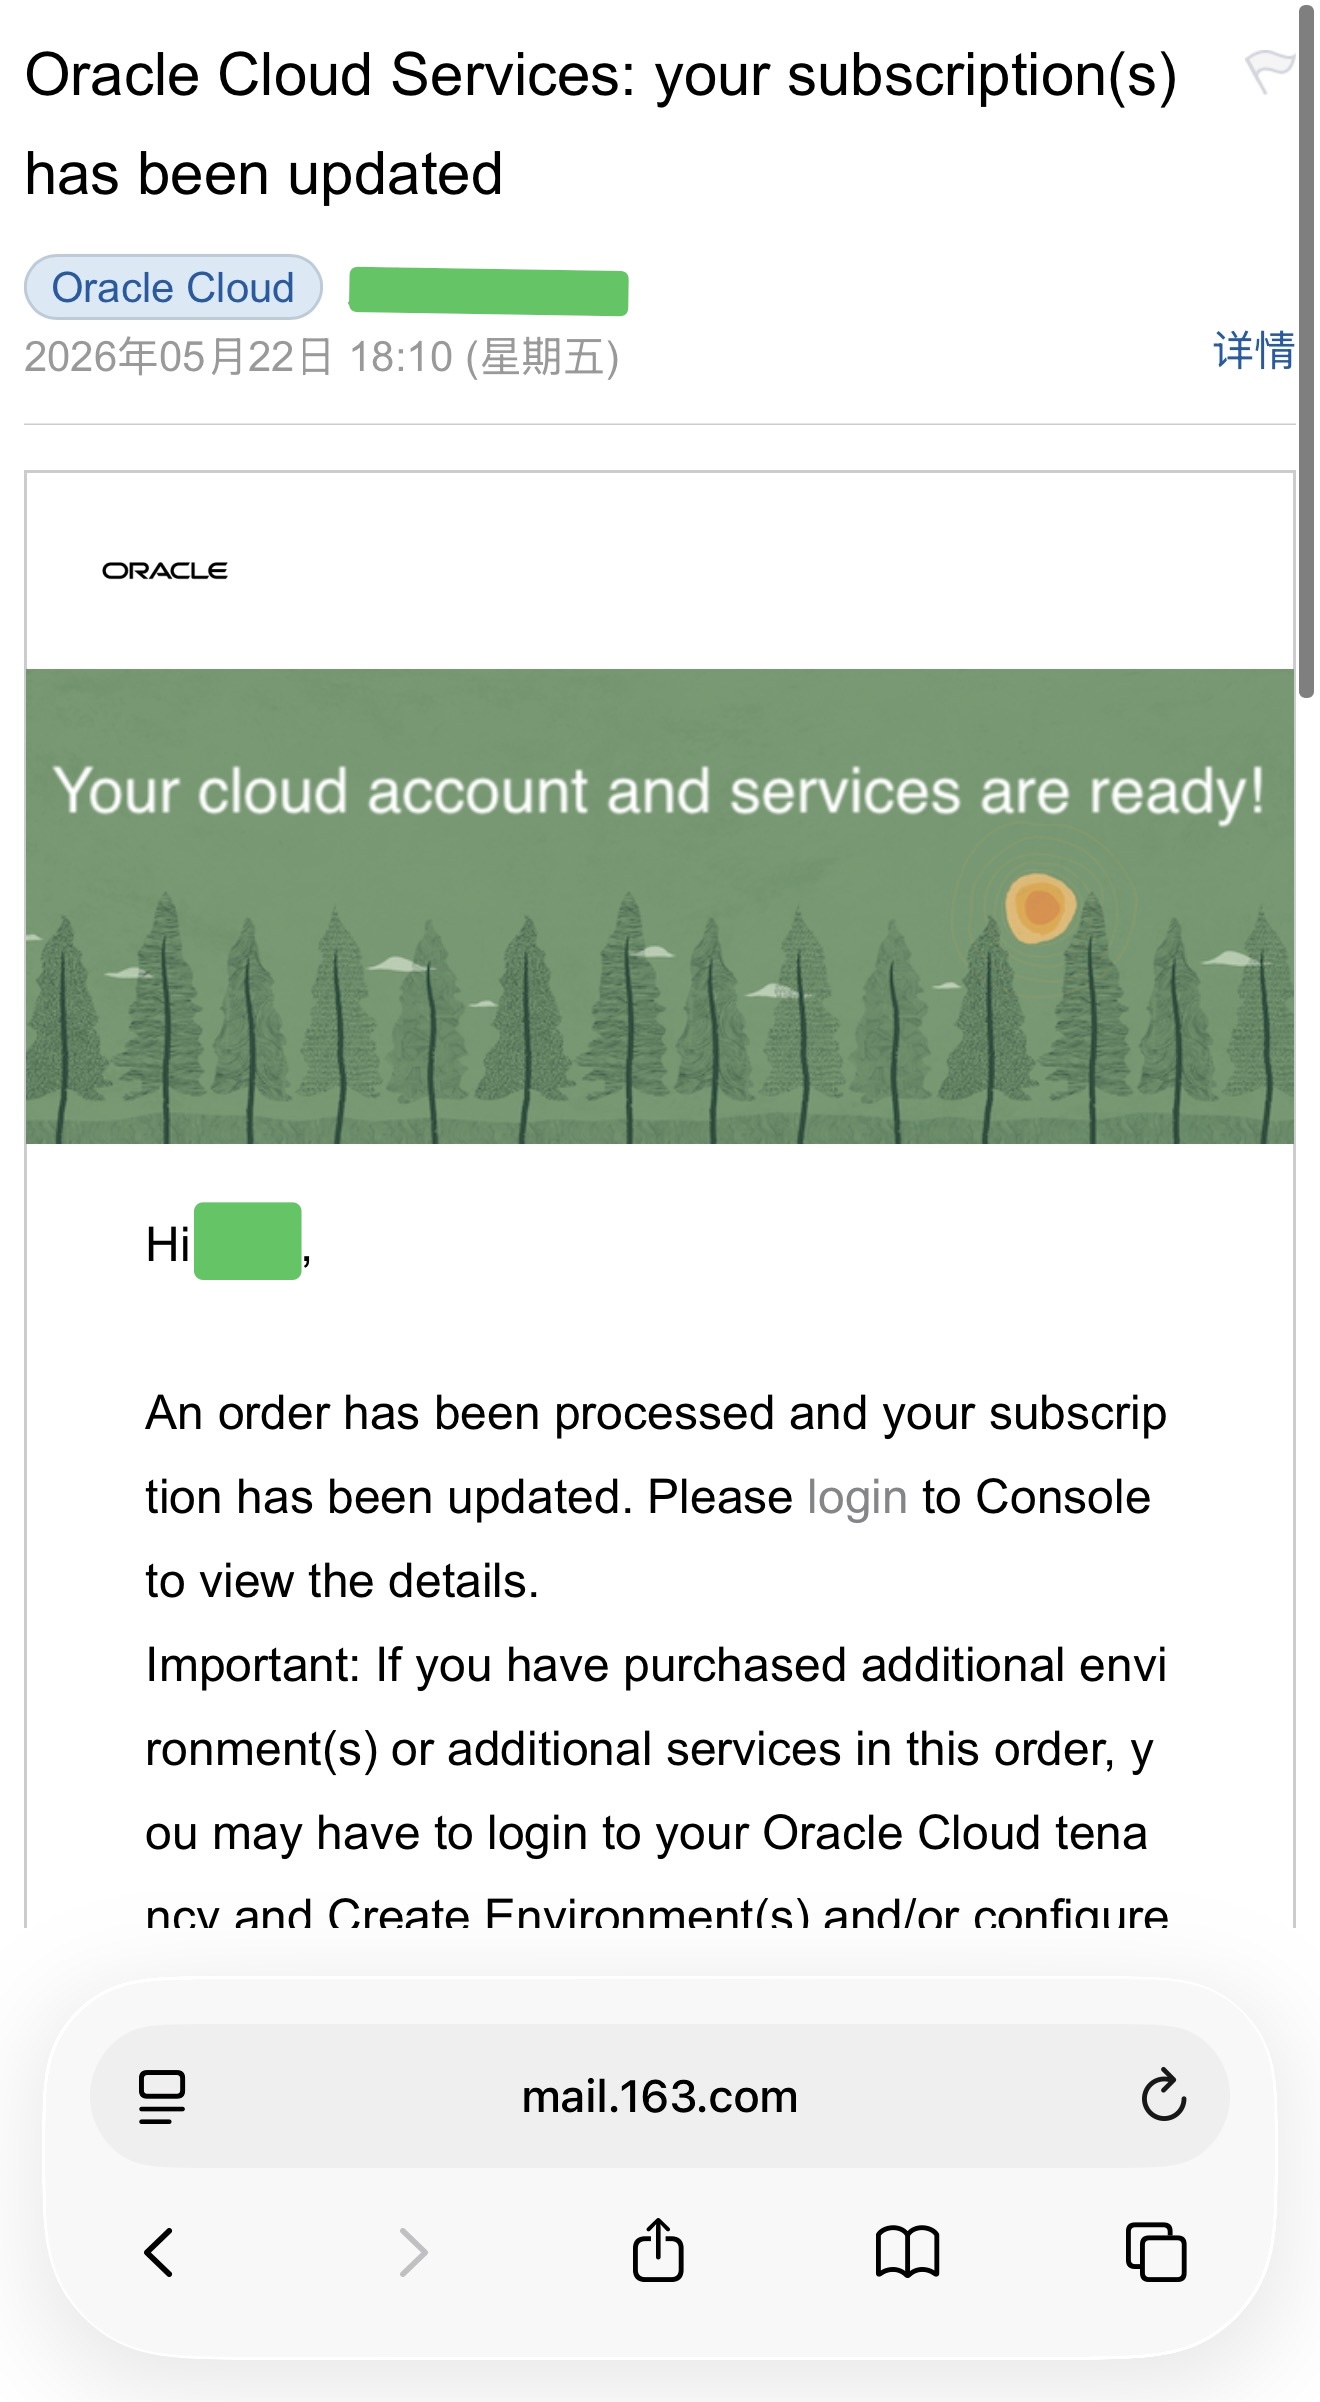Open the share sheet icon

pyautogui.click(x=658, y=2249)
